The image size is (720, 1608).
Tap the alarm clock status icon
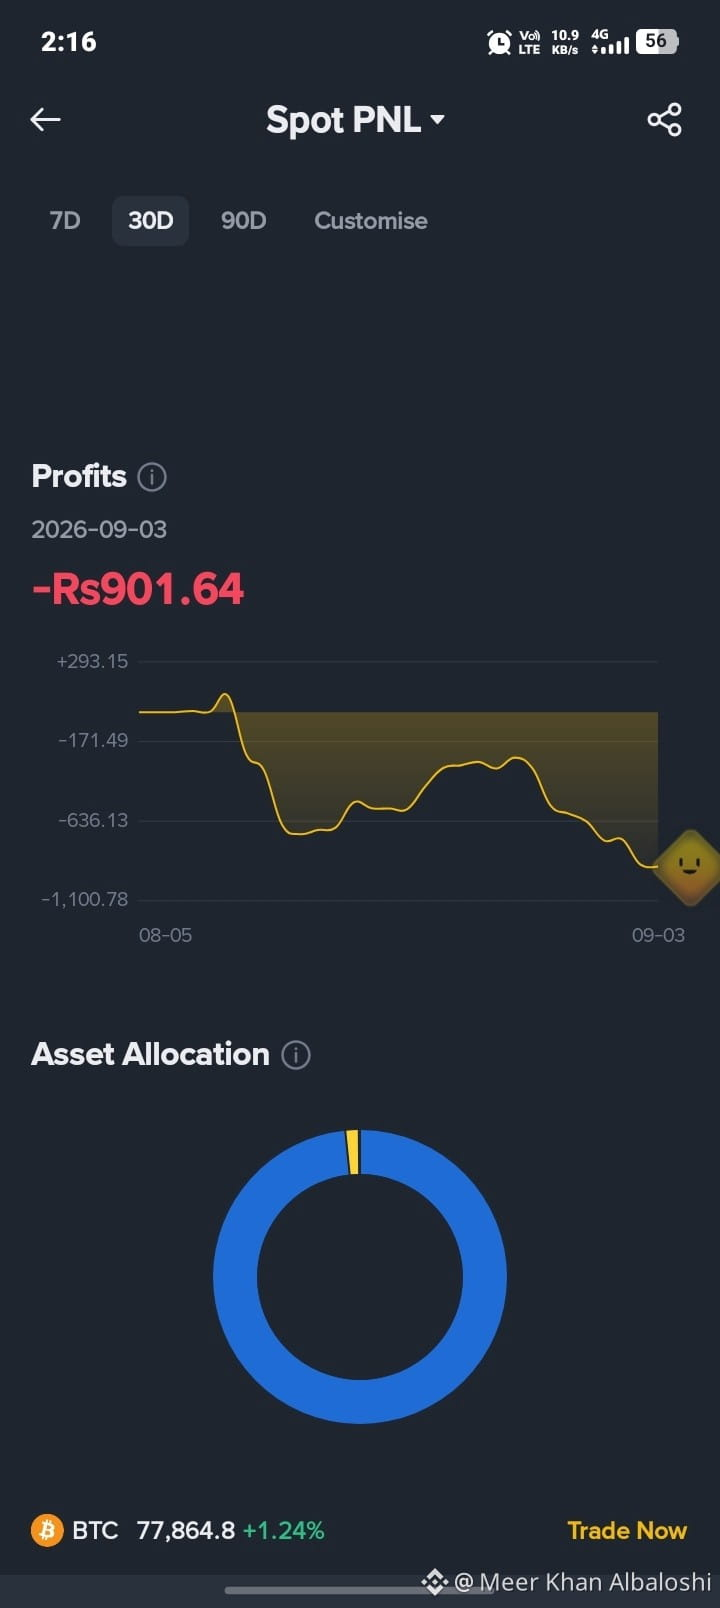(x=498, y=42)
